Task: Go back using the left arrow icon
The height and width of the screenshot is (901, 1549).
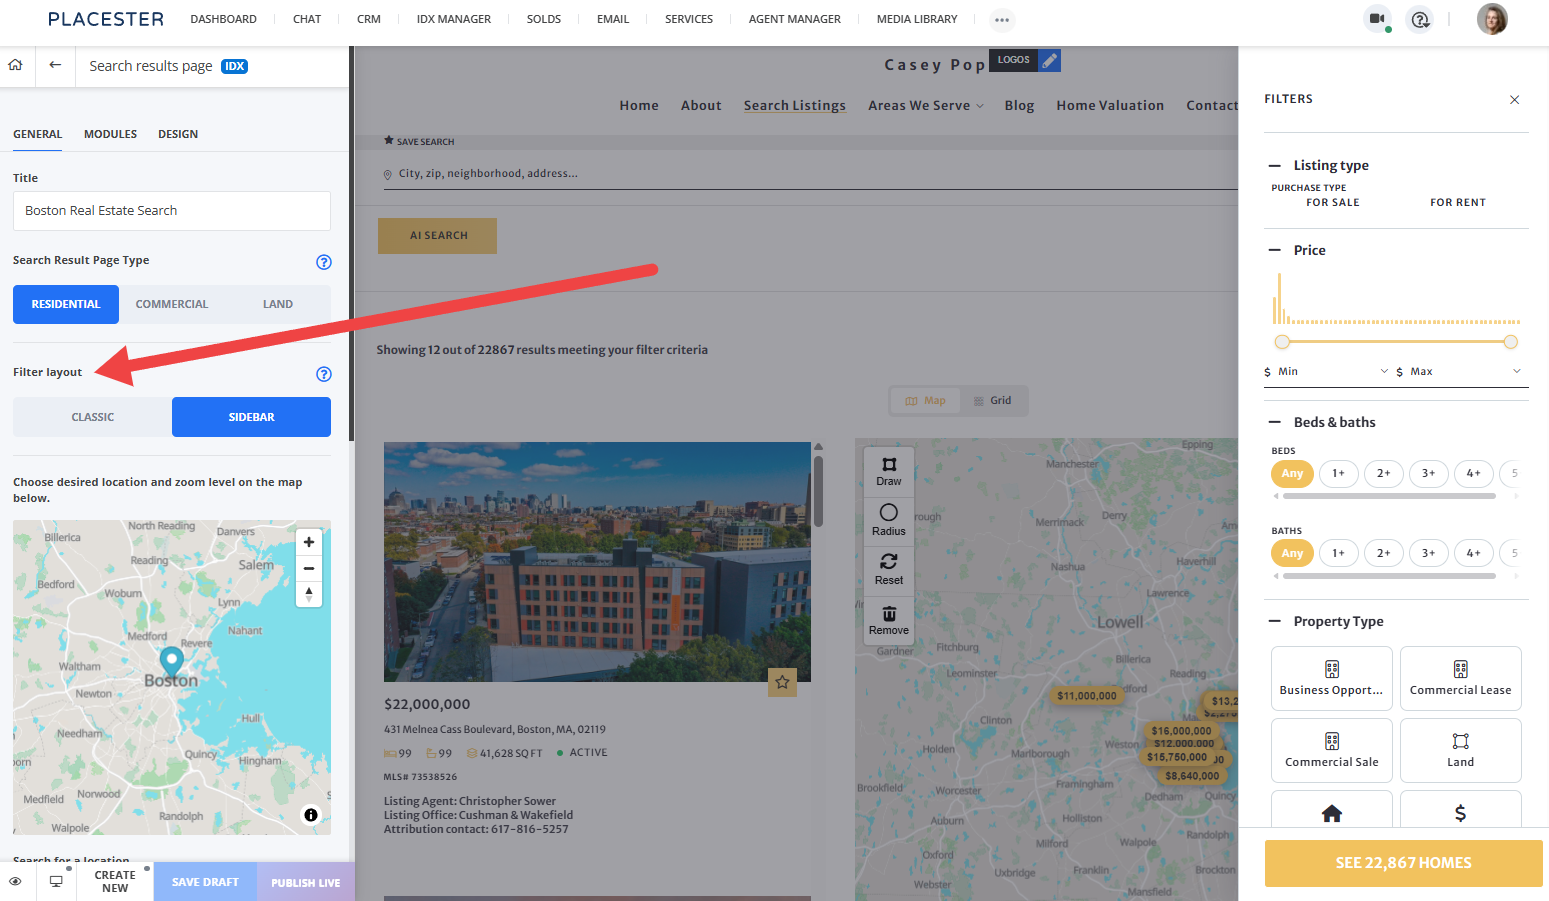Action: (55, 65)
